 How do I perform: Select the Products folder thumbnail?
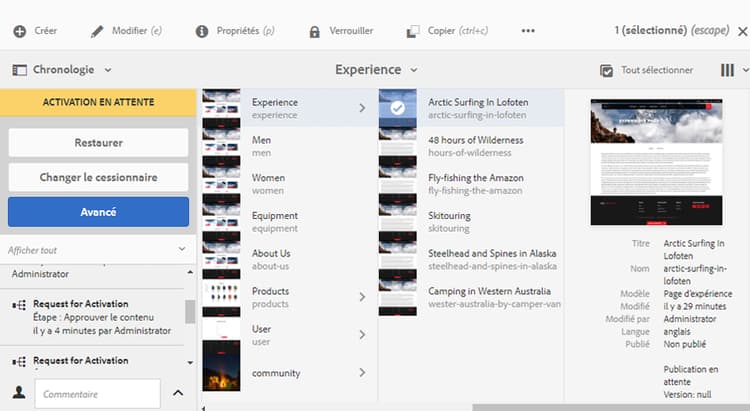221,297
